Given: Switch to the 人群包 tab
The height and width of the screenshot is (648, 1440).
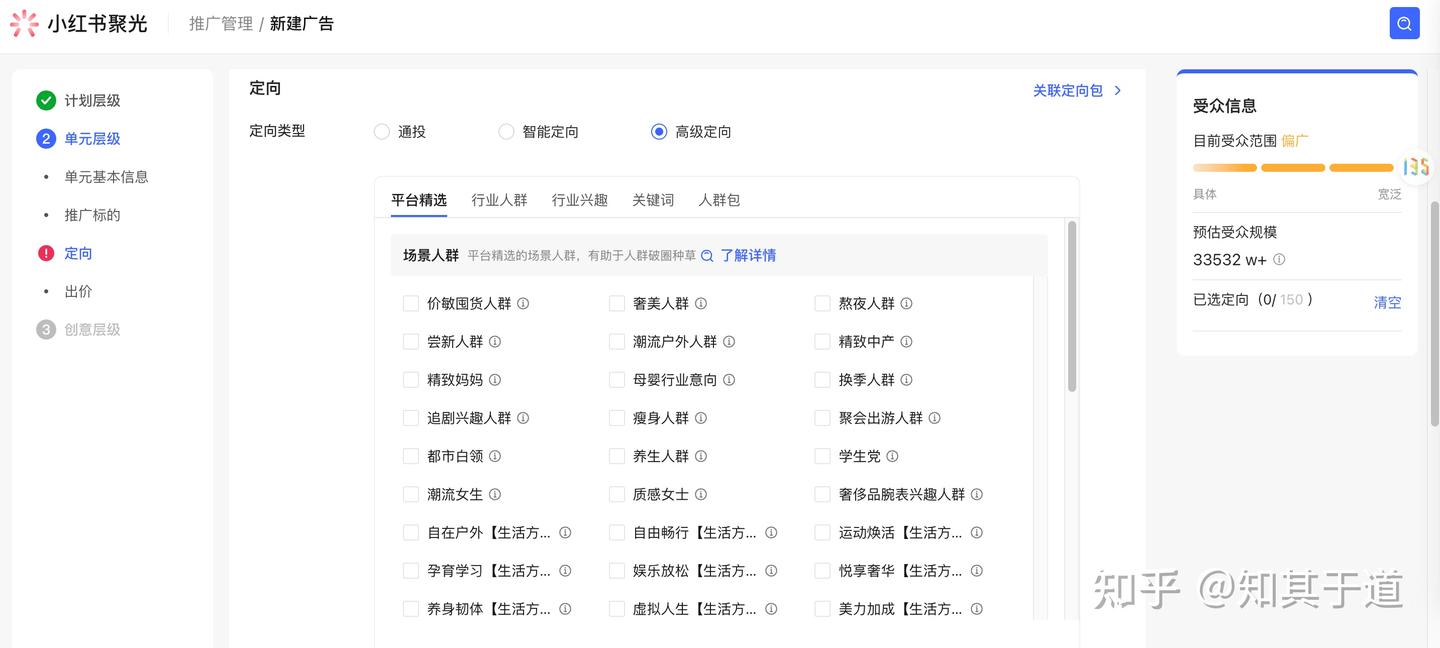Looking at the screenshot, I should pos(719,200).
